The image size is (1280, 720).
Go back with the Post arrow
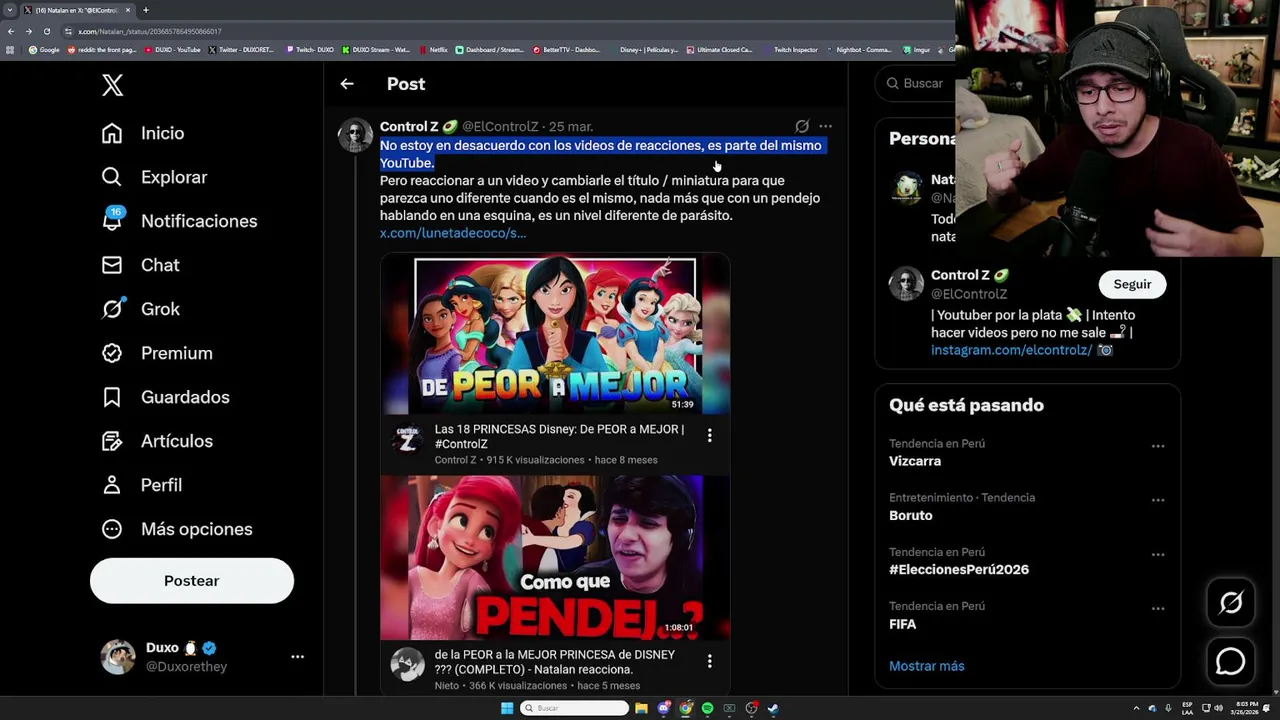(347, 84)
